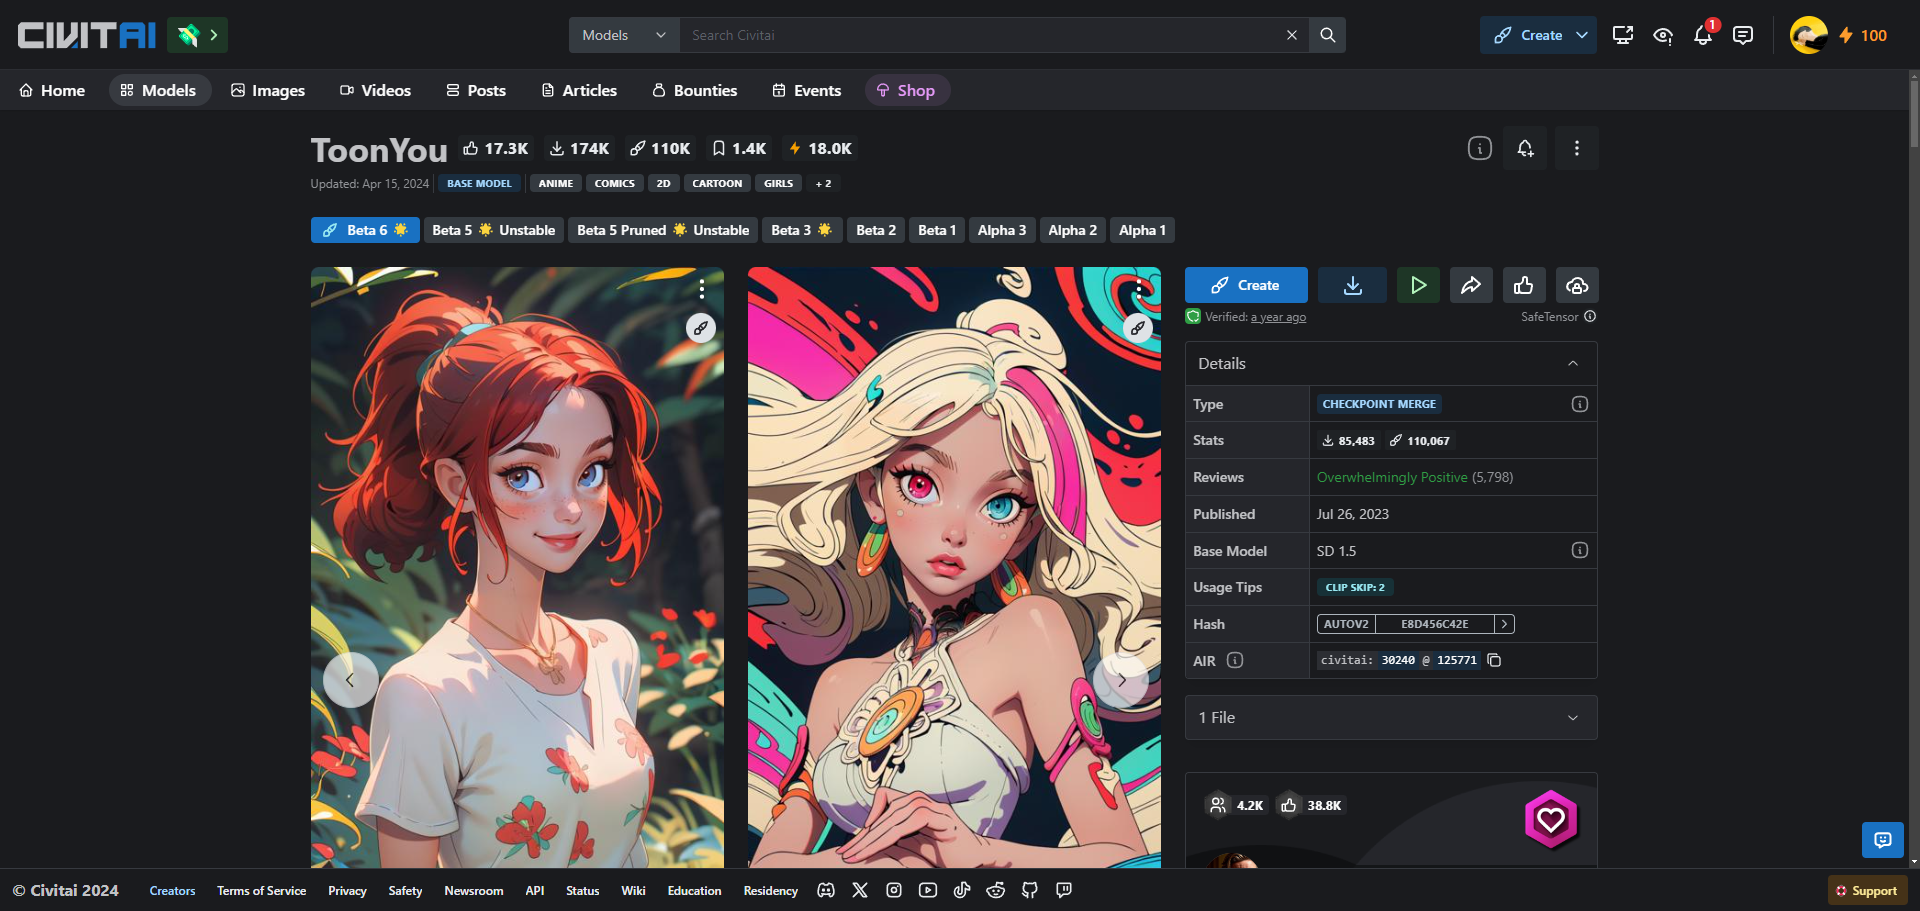This screenshot has height=911, width=1920.
Task: Toggle model update notification bell
Action: [x=1525, y=148]
